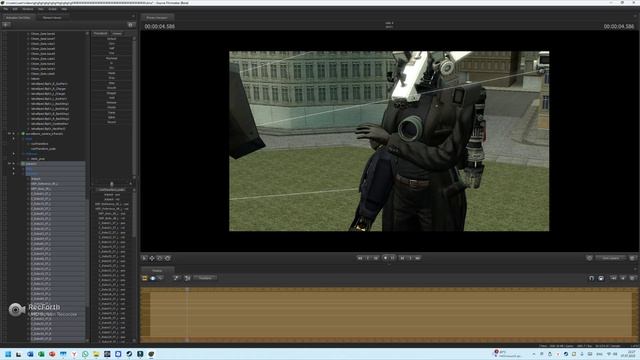The height and width of the screenshot is (360, 640).
Task: Click the plus button to create animation set
Action: (6, 25)
